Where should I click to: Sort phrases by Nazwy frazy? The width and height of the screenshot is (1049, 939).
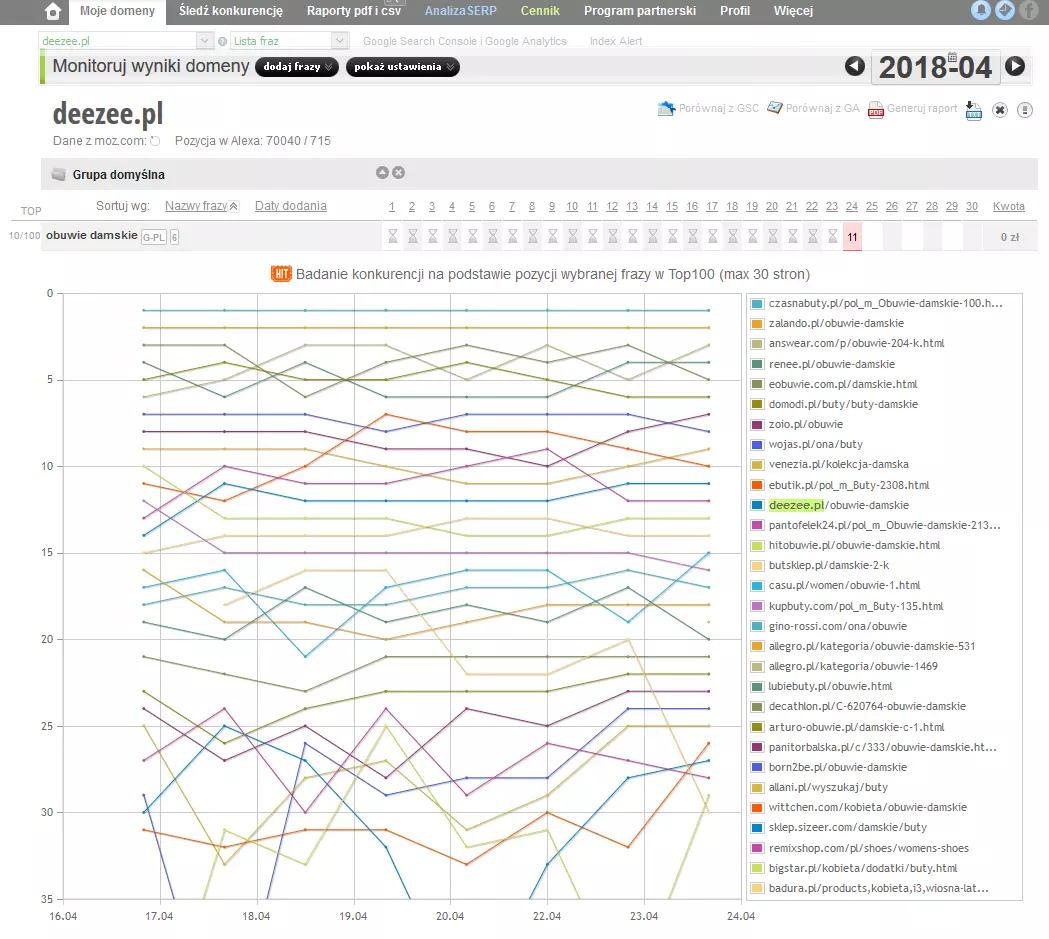[196, 206]
